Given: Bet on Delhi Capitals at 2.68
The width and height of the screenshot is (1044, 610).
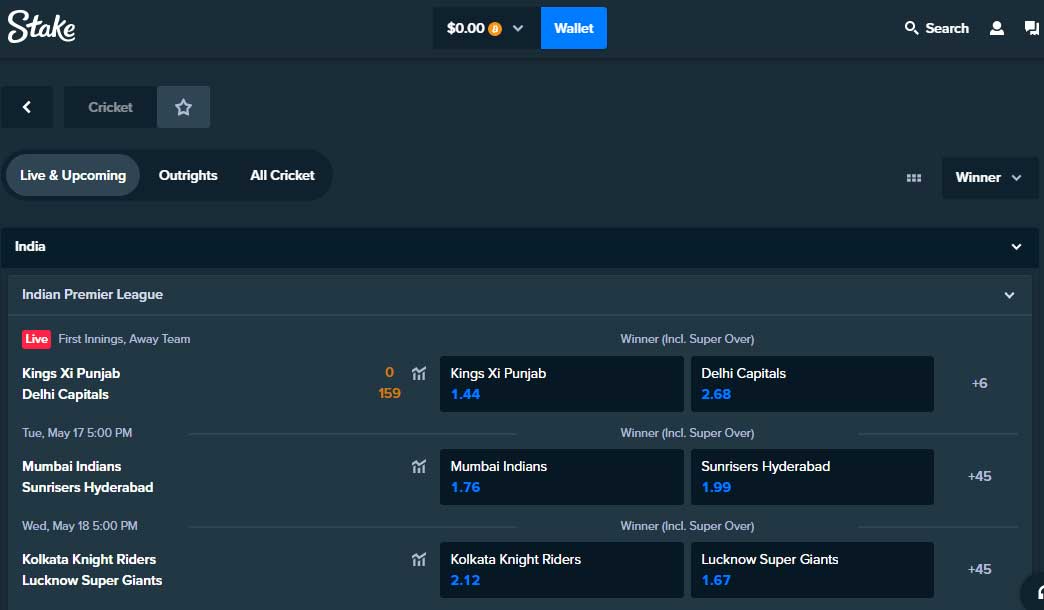Looking at the screenshot, I should 812,384.
